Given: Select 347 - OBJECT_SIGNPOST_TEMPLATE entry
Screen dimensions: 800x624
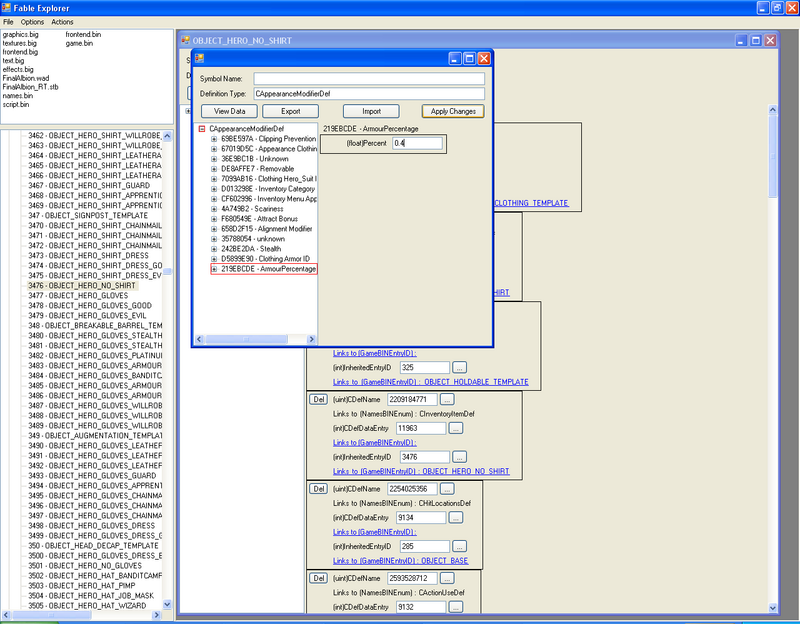Looking at the screenshot, I should (x=88, y=216).
